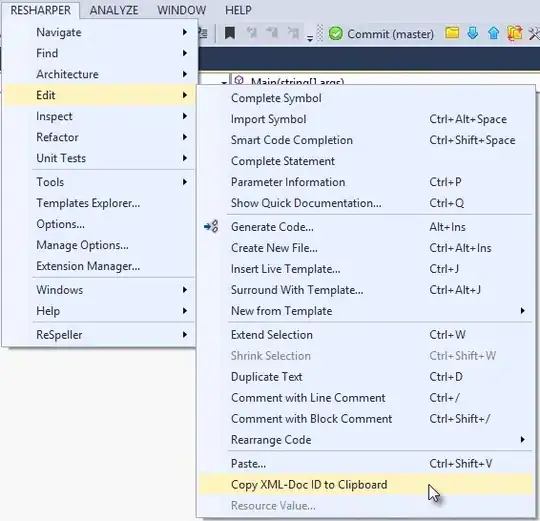This screenshot has height=521, width=540.
Task: Expand the Architecture submenu
Action: [100, 74]
